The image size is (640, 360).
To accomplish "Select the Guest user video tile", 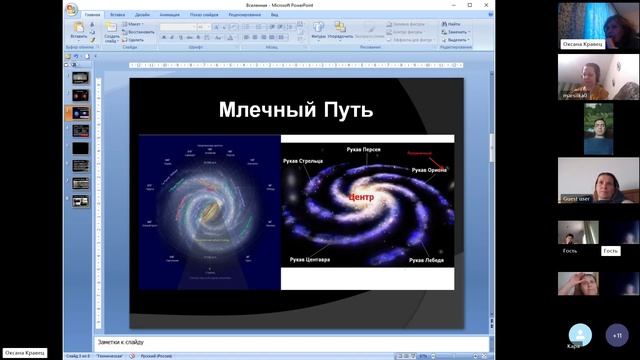I will (x=598, y=180).
